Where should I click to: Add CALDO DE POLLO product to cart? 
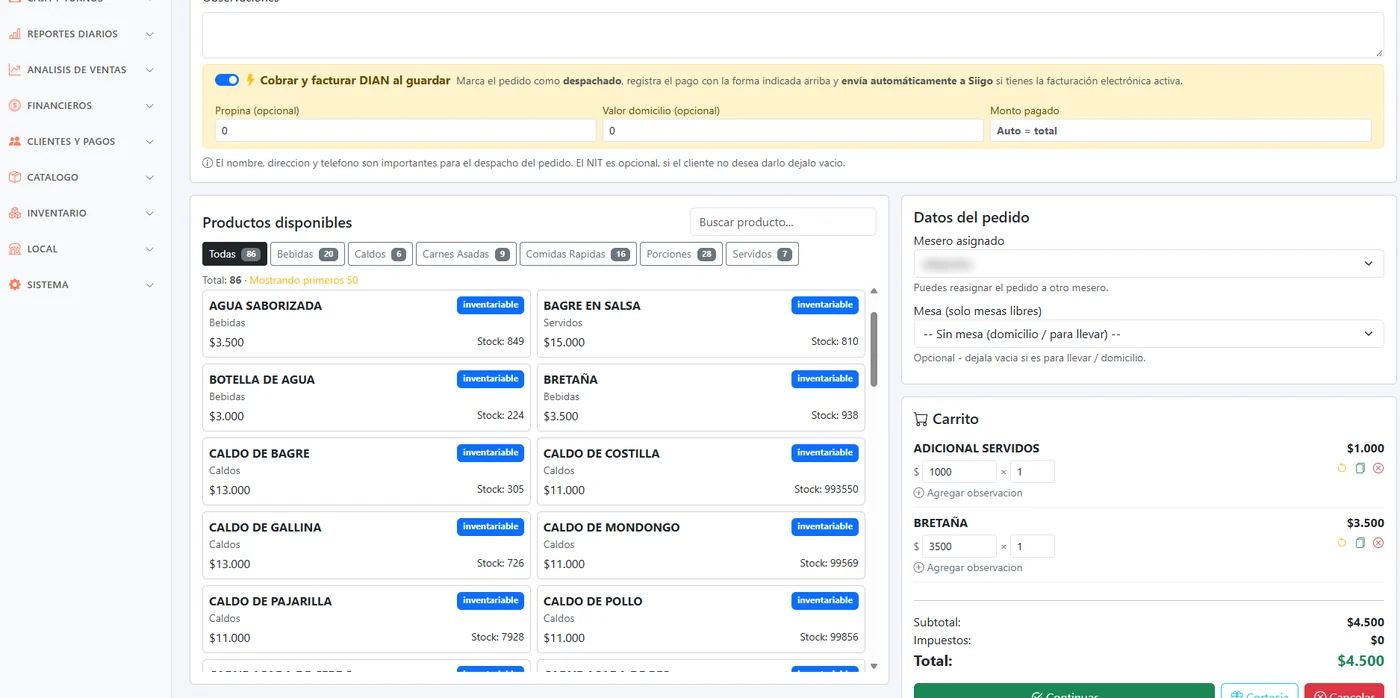pos(701,620)
